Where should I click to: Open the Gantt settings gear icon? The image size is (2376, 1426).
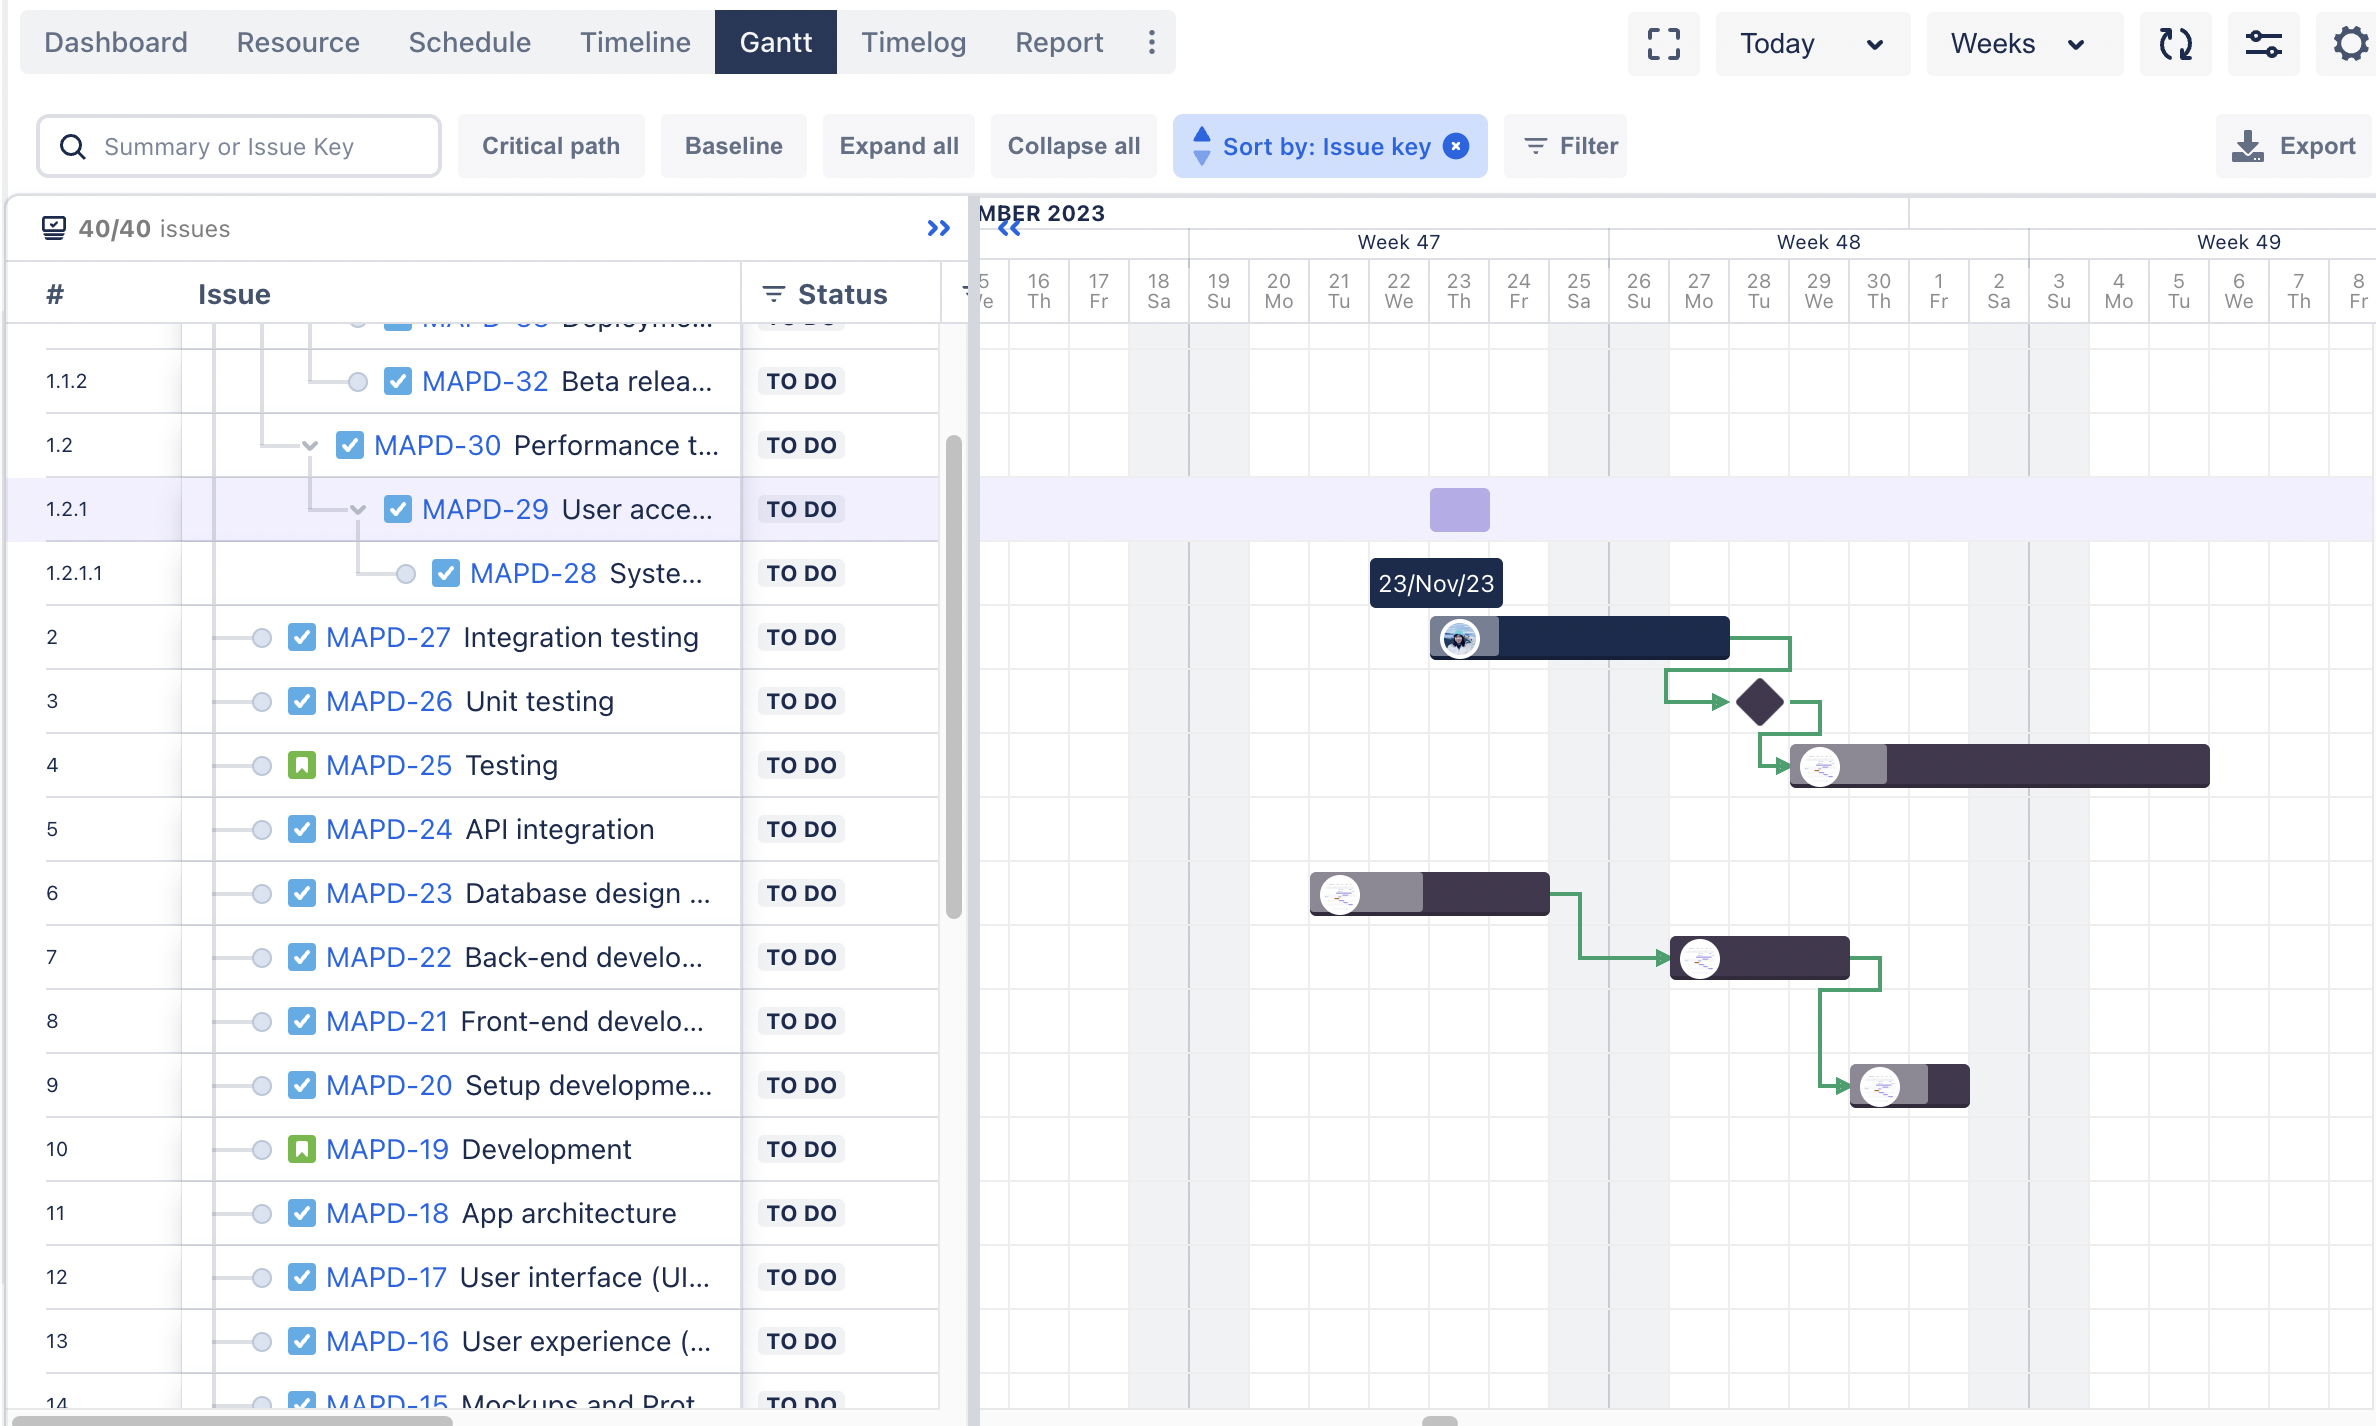pyautogui.click(x=2349, y=44)
